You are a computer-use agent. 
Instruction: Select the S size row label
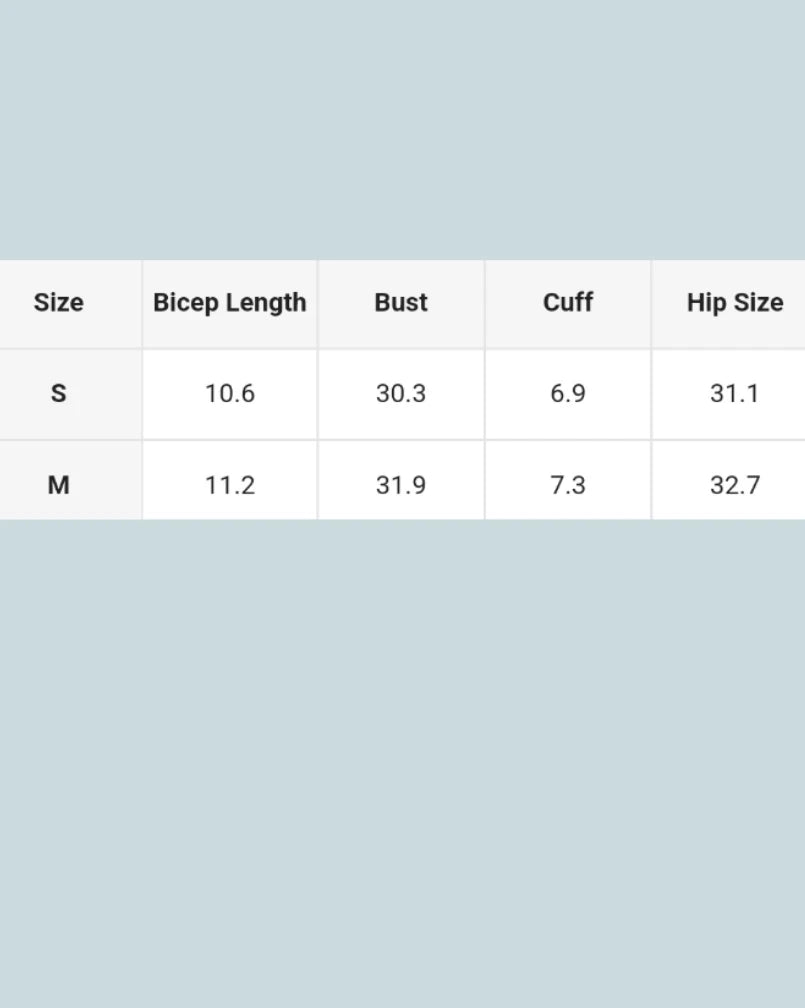point(58,393)
